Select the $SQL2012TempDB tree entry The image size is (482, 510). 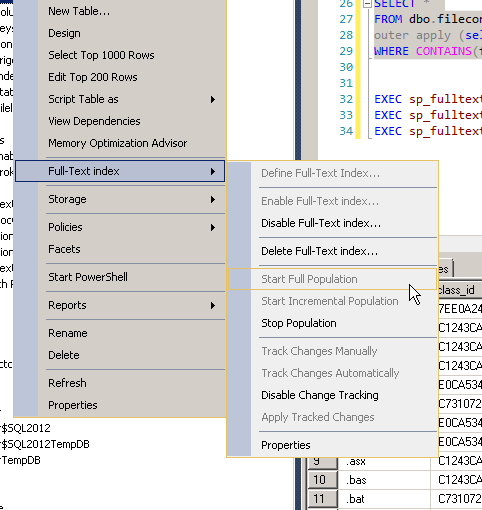point(45,444)
